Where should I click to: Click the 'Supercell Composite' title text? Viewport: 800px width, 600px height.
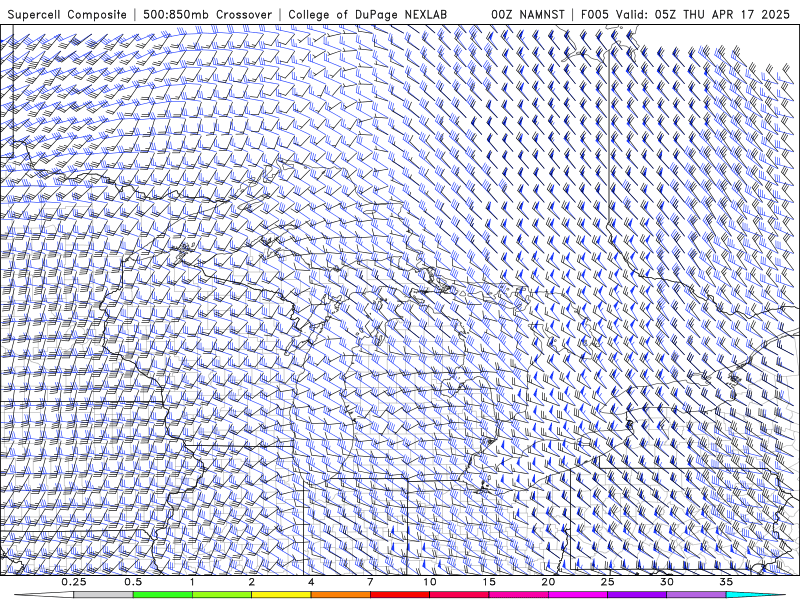pos(67,15)
